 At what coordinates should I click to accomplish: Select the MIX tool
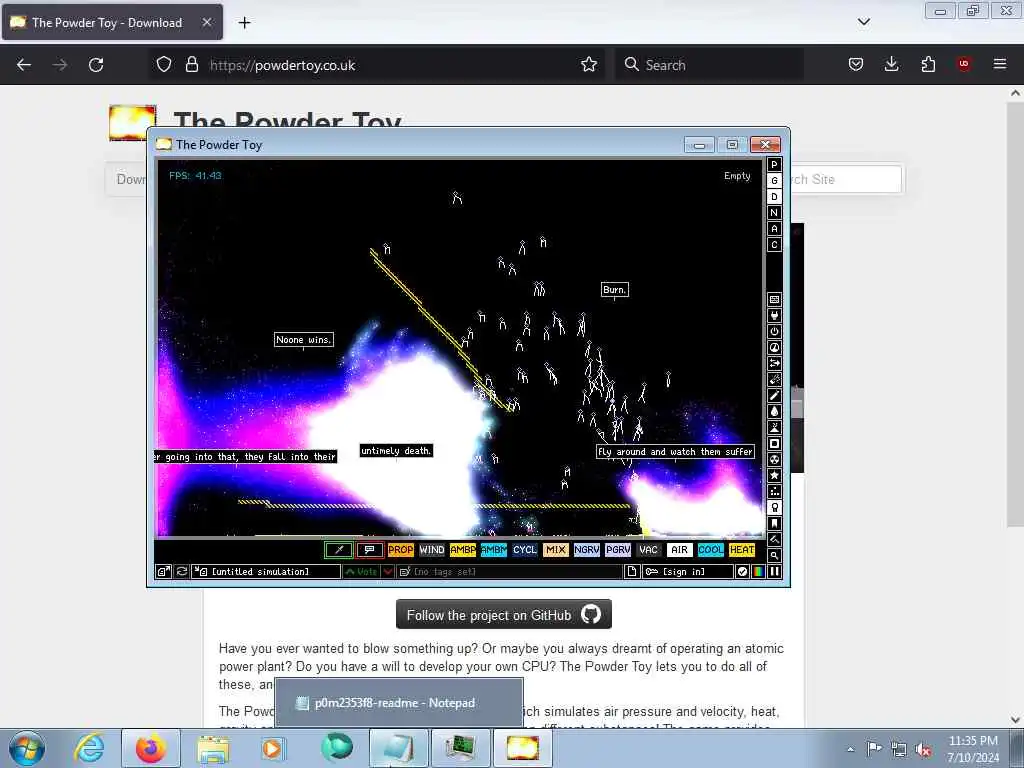(556, 550)
